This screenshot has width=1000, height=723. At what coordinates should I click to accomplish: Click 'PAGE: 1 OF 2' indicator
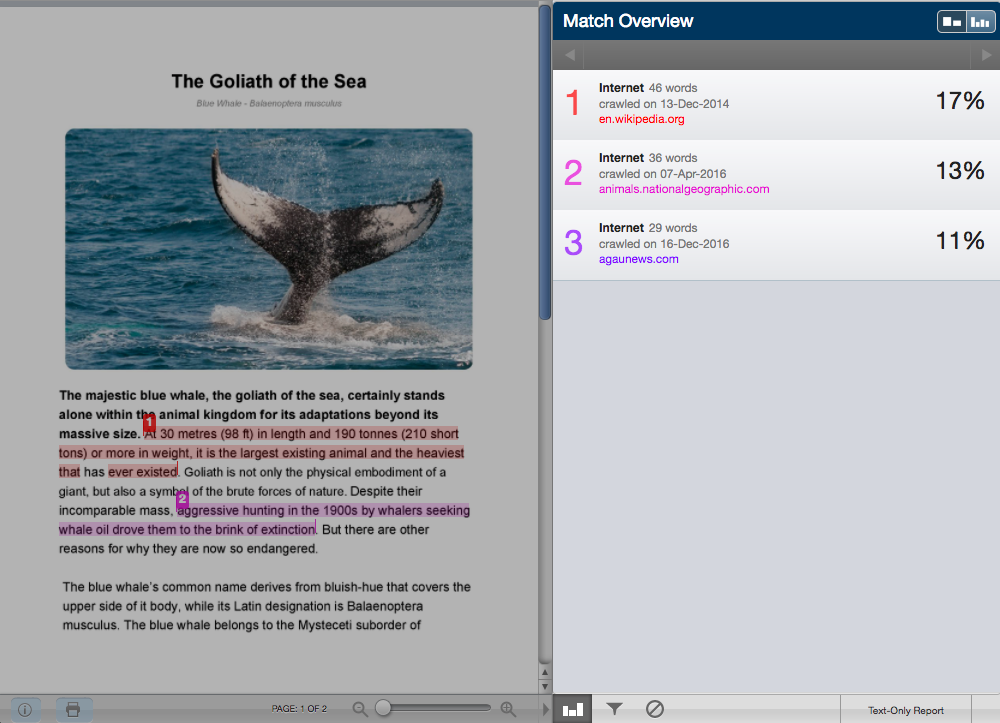click(x=299, y=709)
